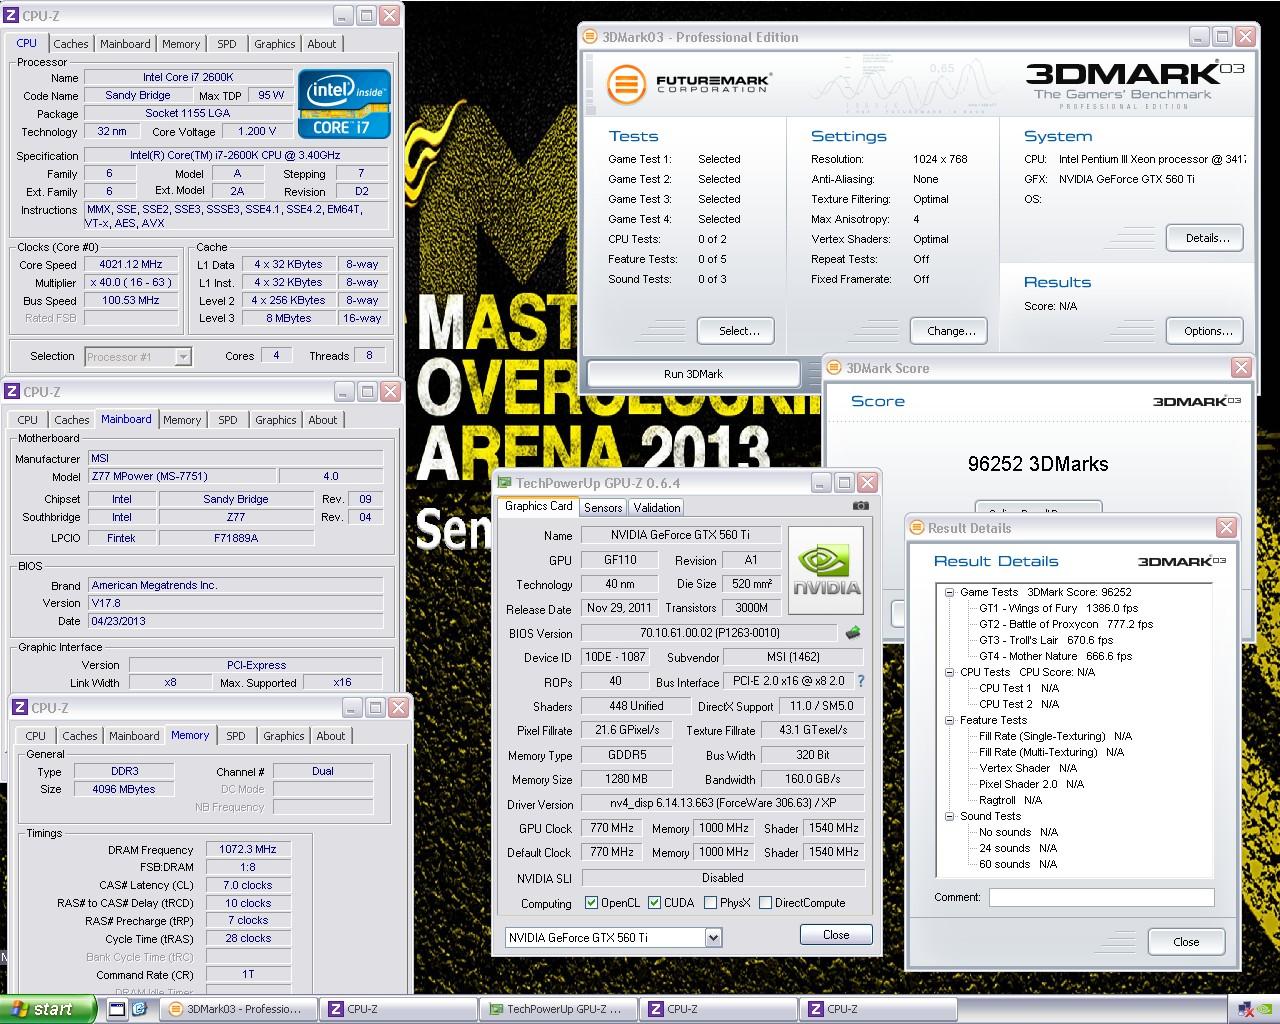1280x1024 pixels.
Task: Select the Graphics Card tab in GPU-Z
Action: point(539,506)
